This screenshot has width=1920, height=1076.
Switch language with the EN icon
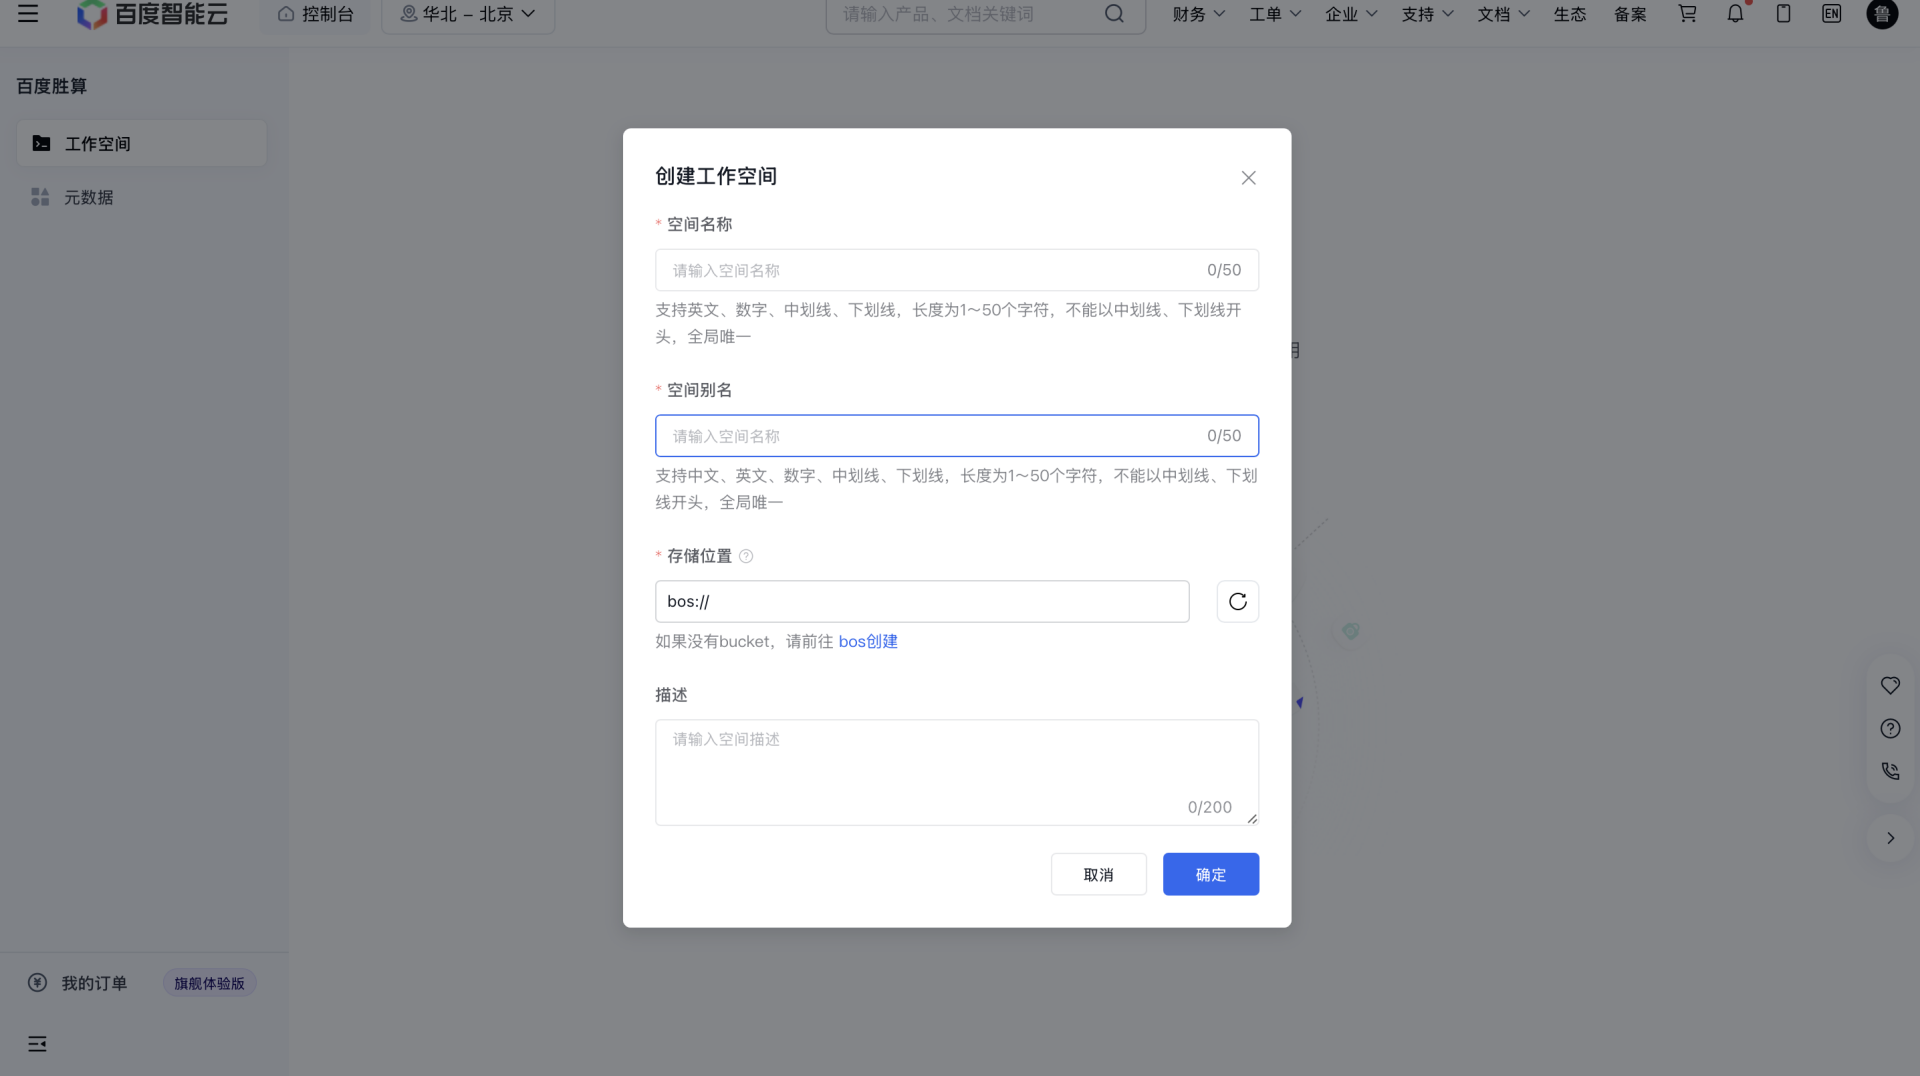pyautogui.click(x=1831, y=14)
